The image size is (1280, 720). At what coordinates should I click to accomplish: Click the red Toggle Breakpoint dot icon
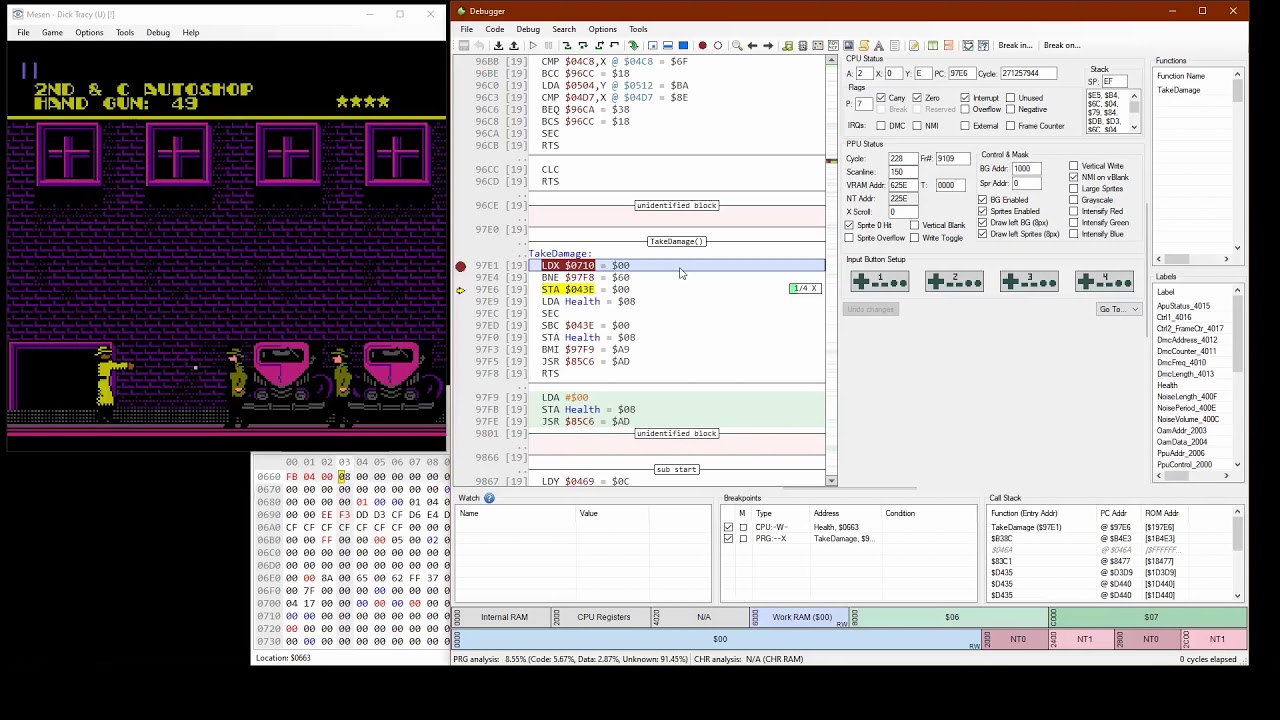click(702, 45)
